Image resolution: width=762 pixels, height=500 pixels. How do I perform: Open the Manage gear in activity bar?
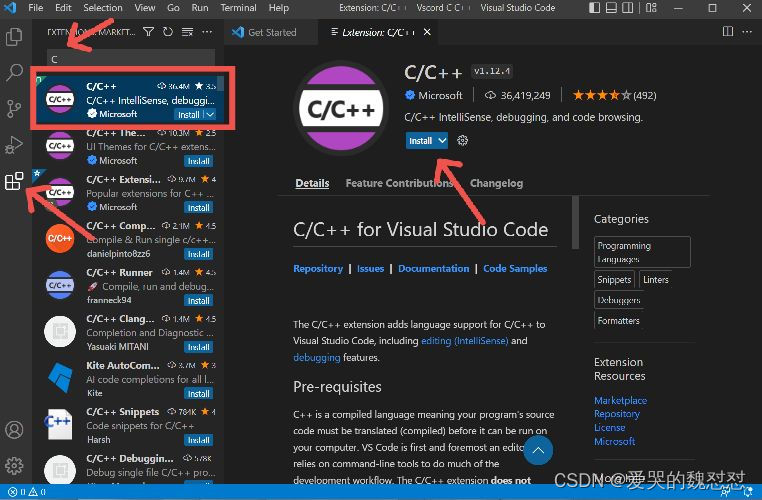14,466
